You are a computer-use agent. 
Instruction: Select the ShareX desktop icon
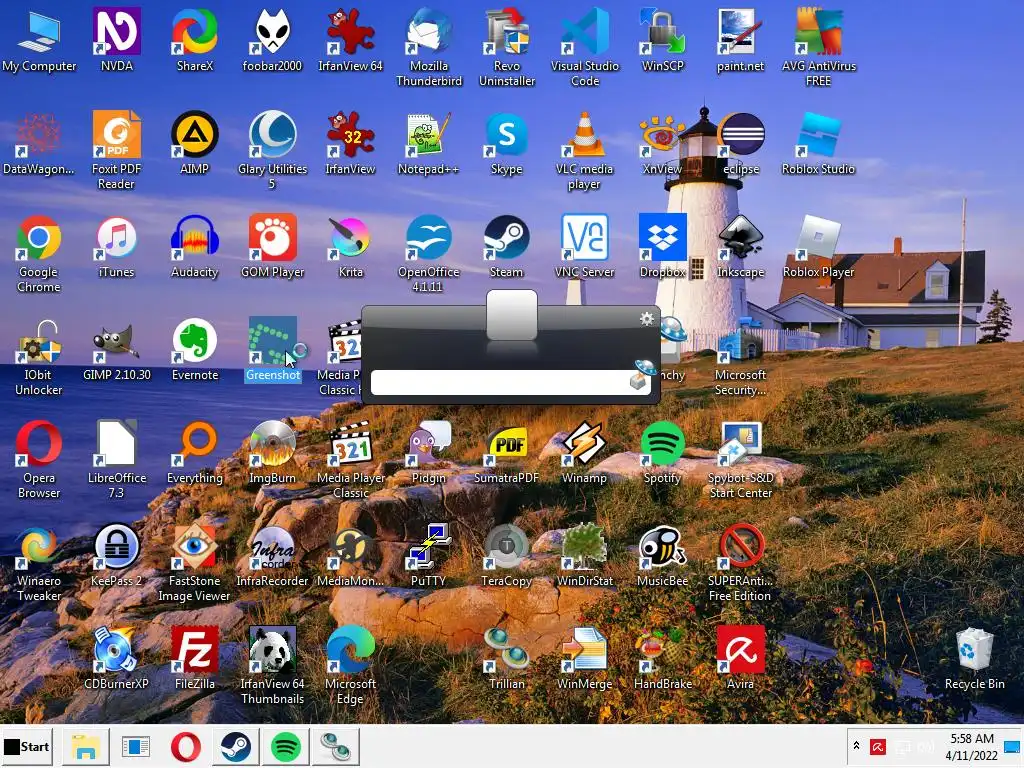tap(195, 39)
